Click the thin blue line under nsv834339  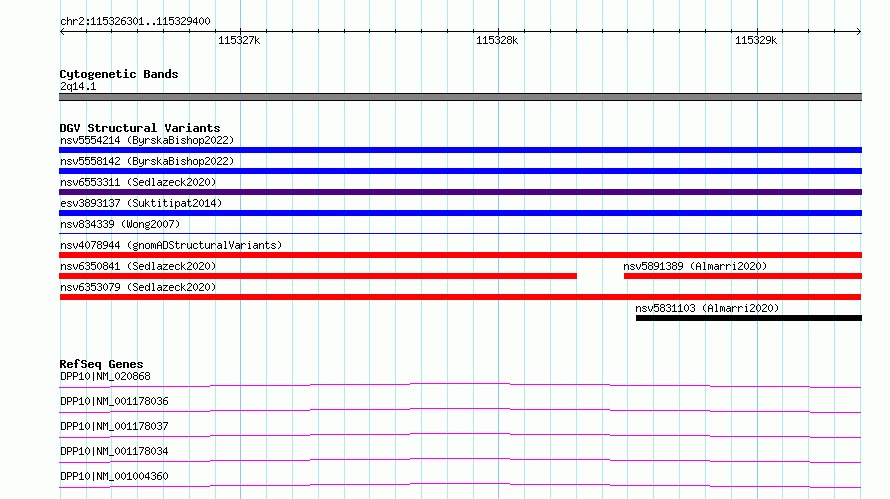click(460, 233)
